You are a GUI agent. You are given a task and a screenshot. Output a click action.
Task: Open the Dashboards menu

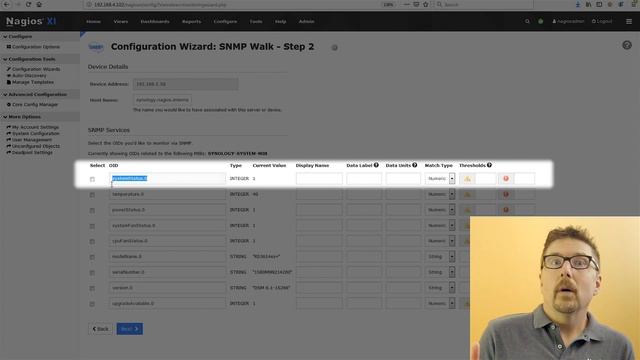[155, 21]
